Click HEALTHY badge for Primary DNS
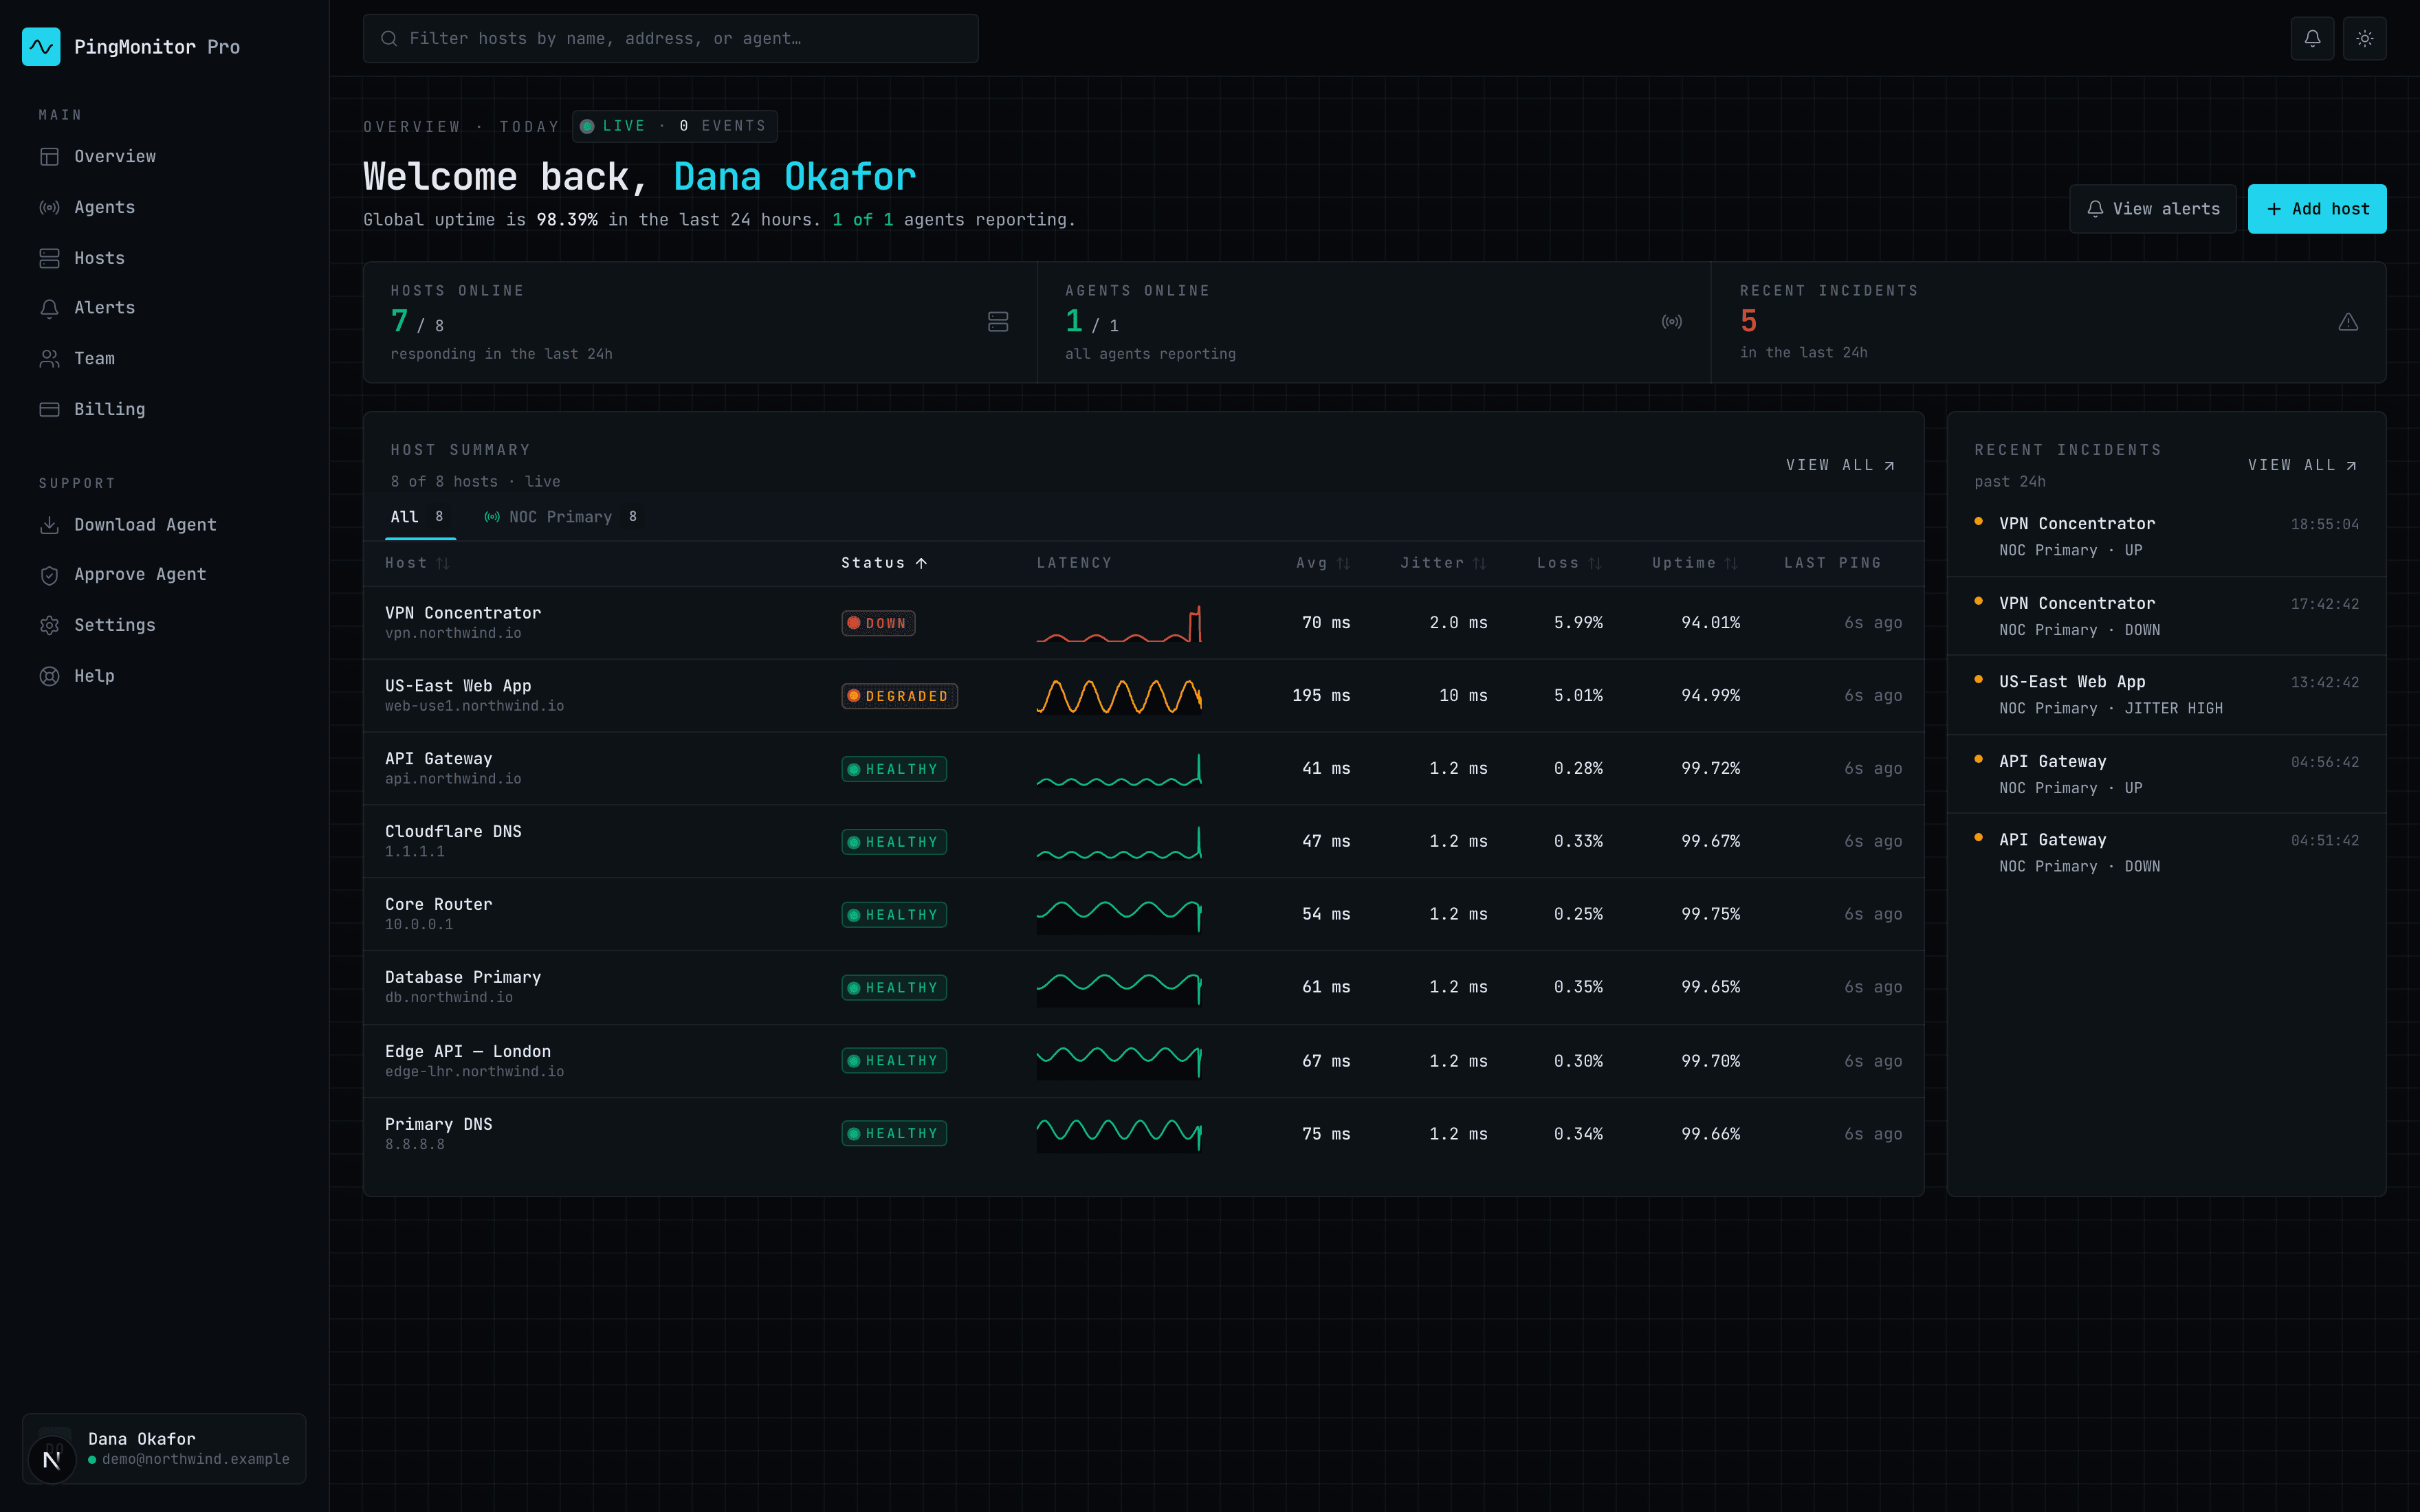 893,1134
